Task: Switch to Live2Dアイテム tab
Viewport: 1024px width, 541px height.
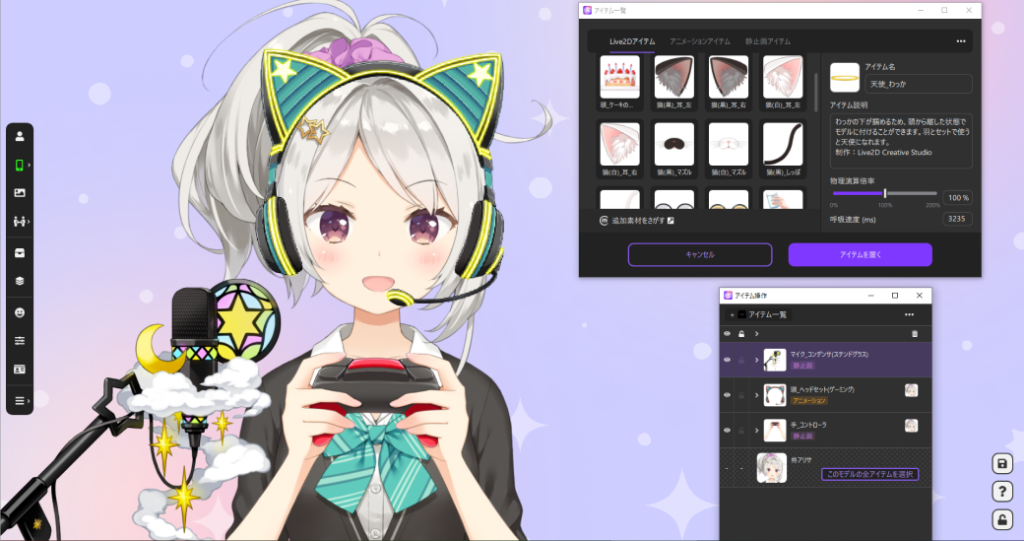Action: tap(632, 41)
